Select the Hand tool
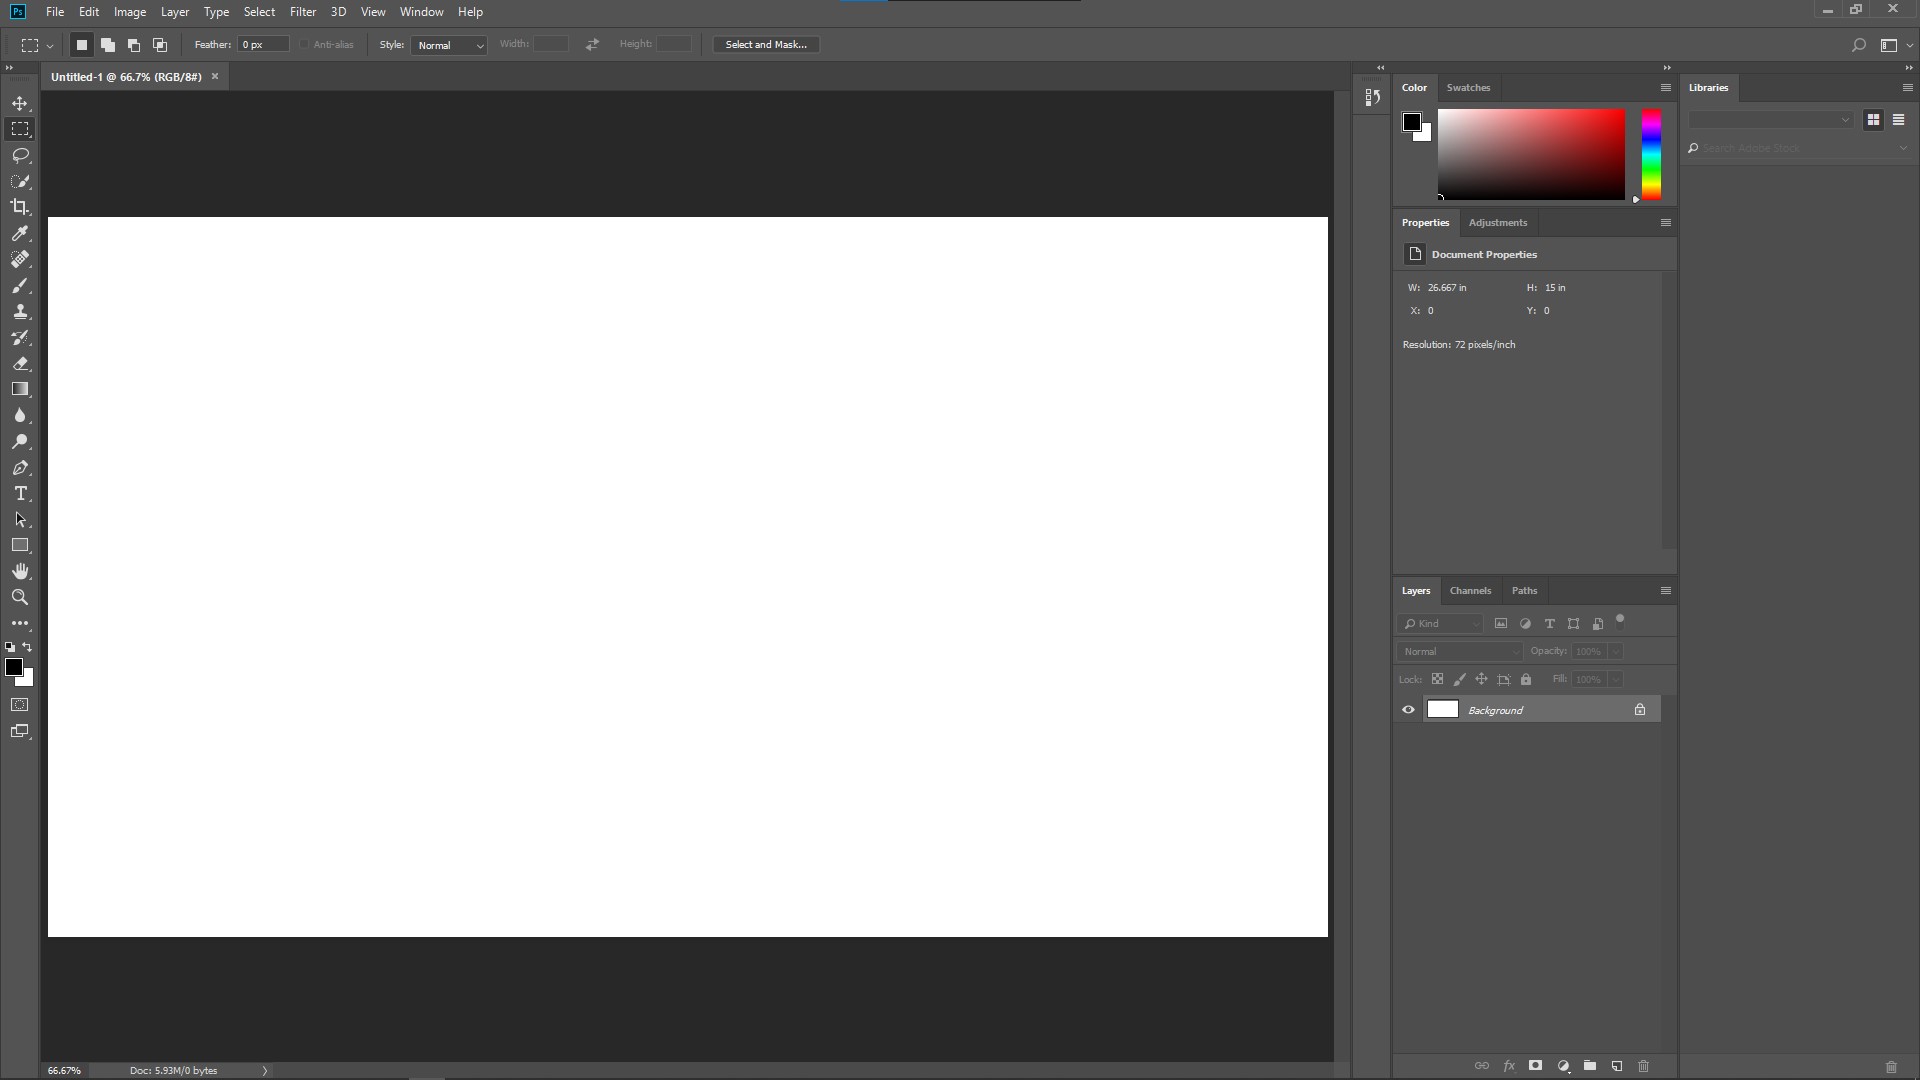The width and height of the screenshot is (1920, 1080). [x=20, y=571]
